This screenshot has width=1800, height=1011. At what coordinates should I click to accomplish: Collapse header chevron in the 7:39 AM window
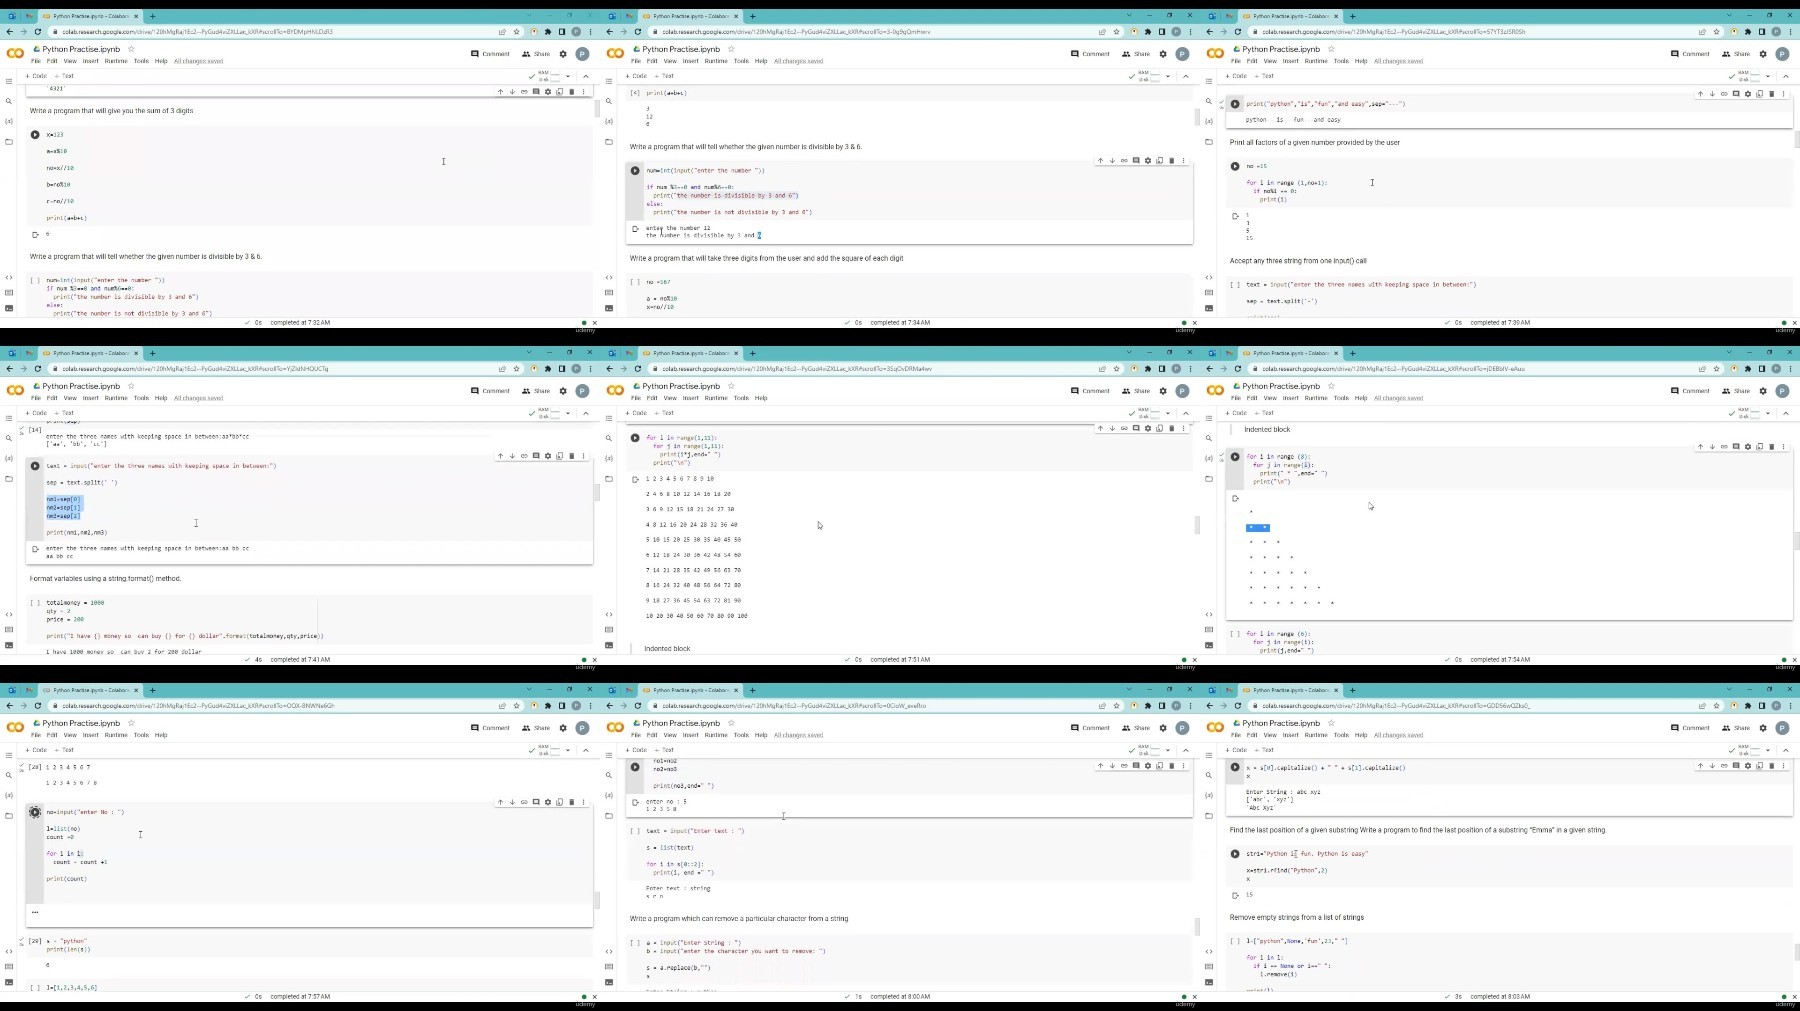(1786, 76)
